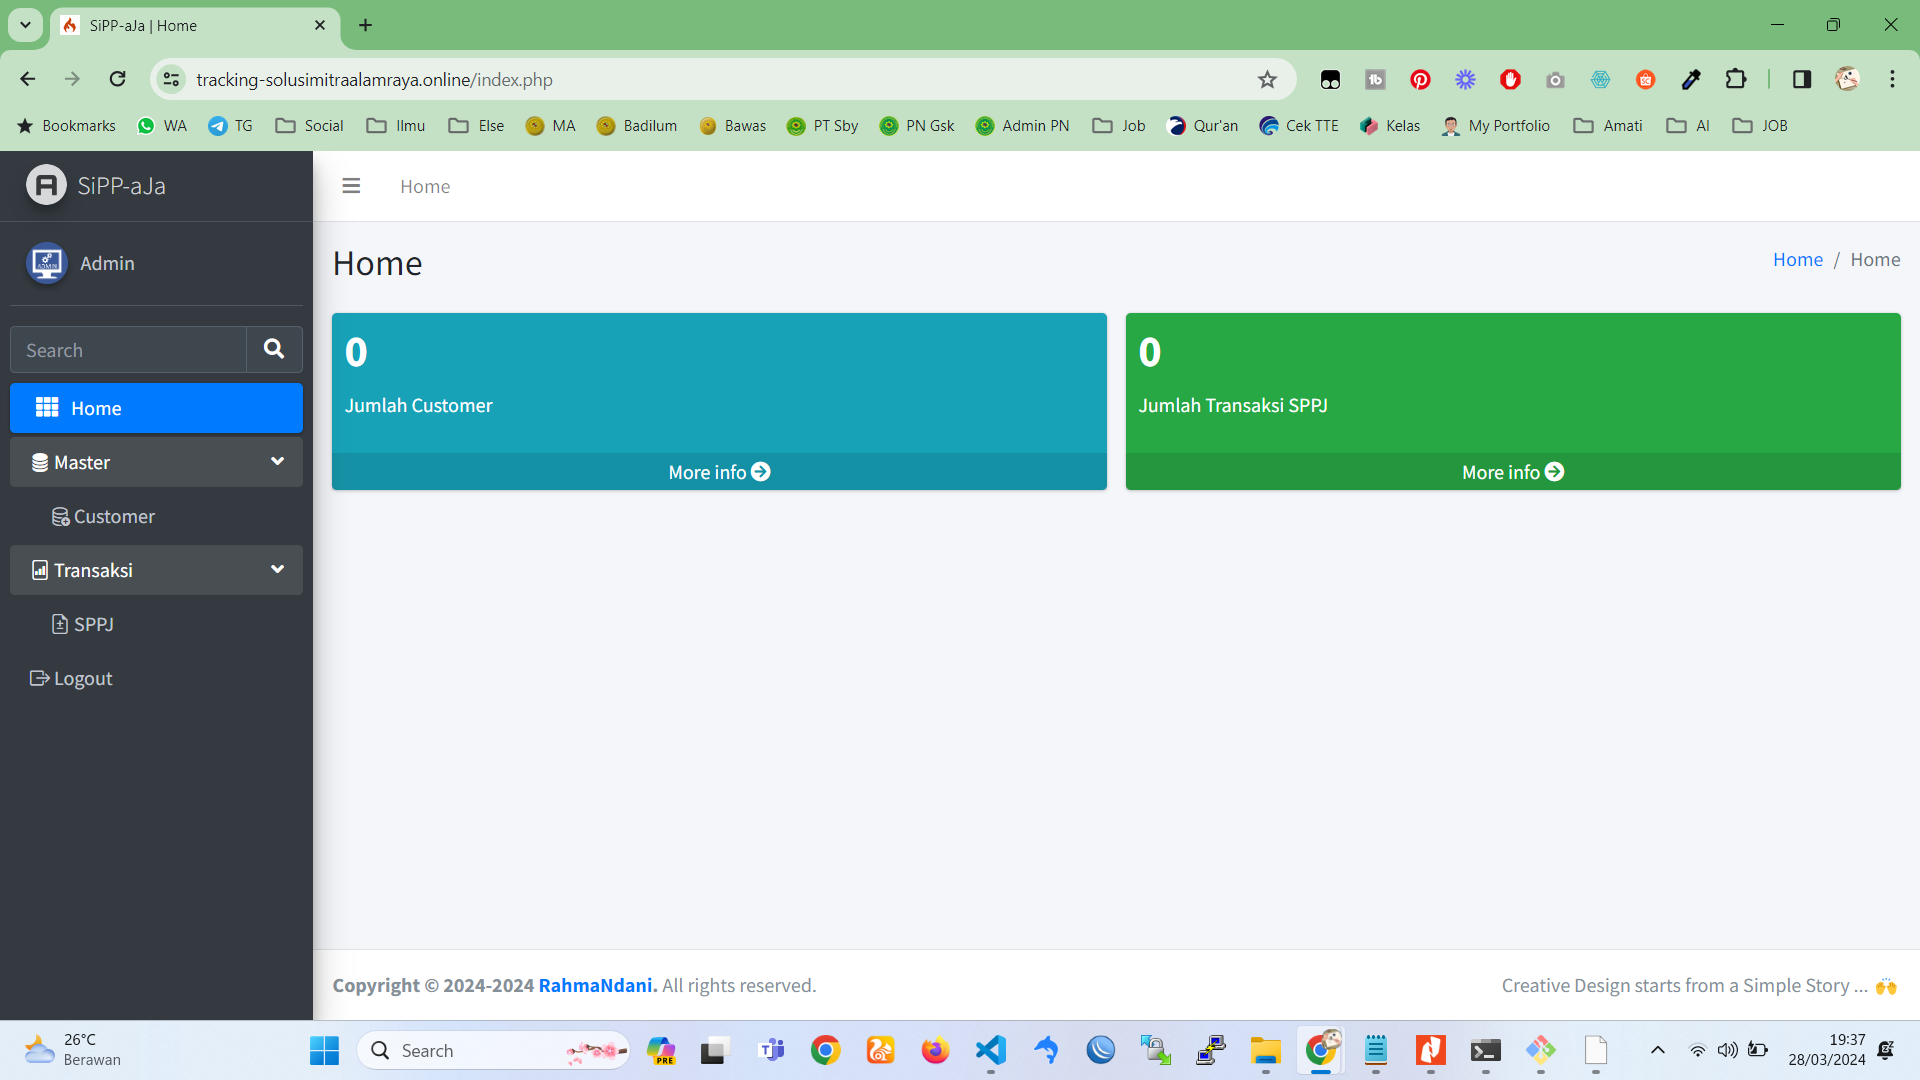View site information icon in address bar
The height and width of the screenshot is (1080, 1920).
click(171, 79)
